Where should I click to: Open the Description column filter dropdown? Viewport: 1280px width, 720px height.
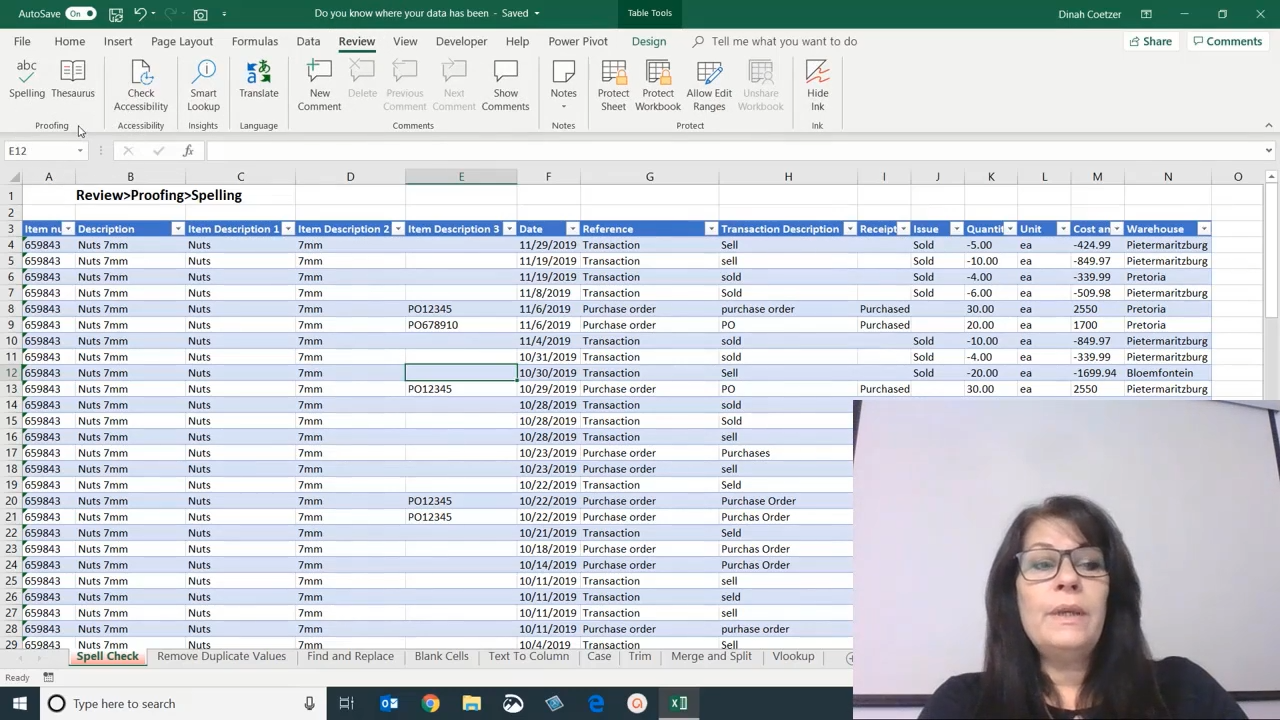click(178, 229)
